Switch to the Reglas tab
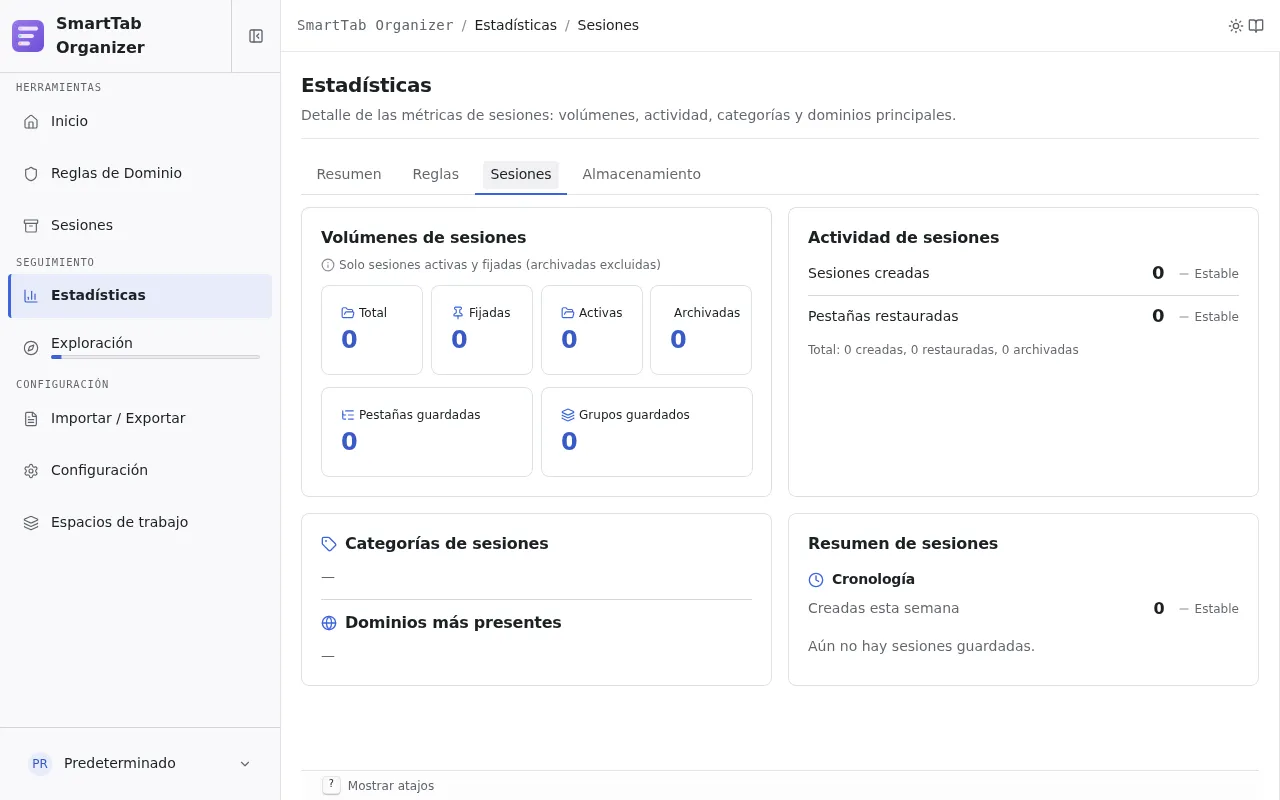The width and height of the screenshot is (1280, 800). point(436,174)
